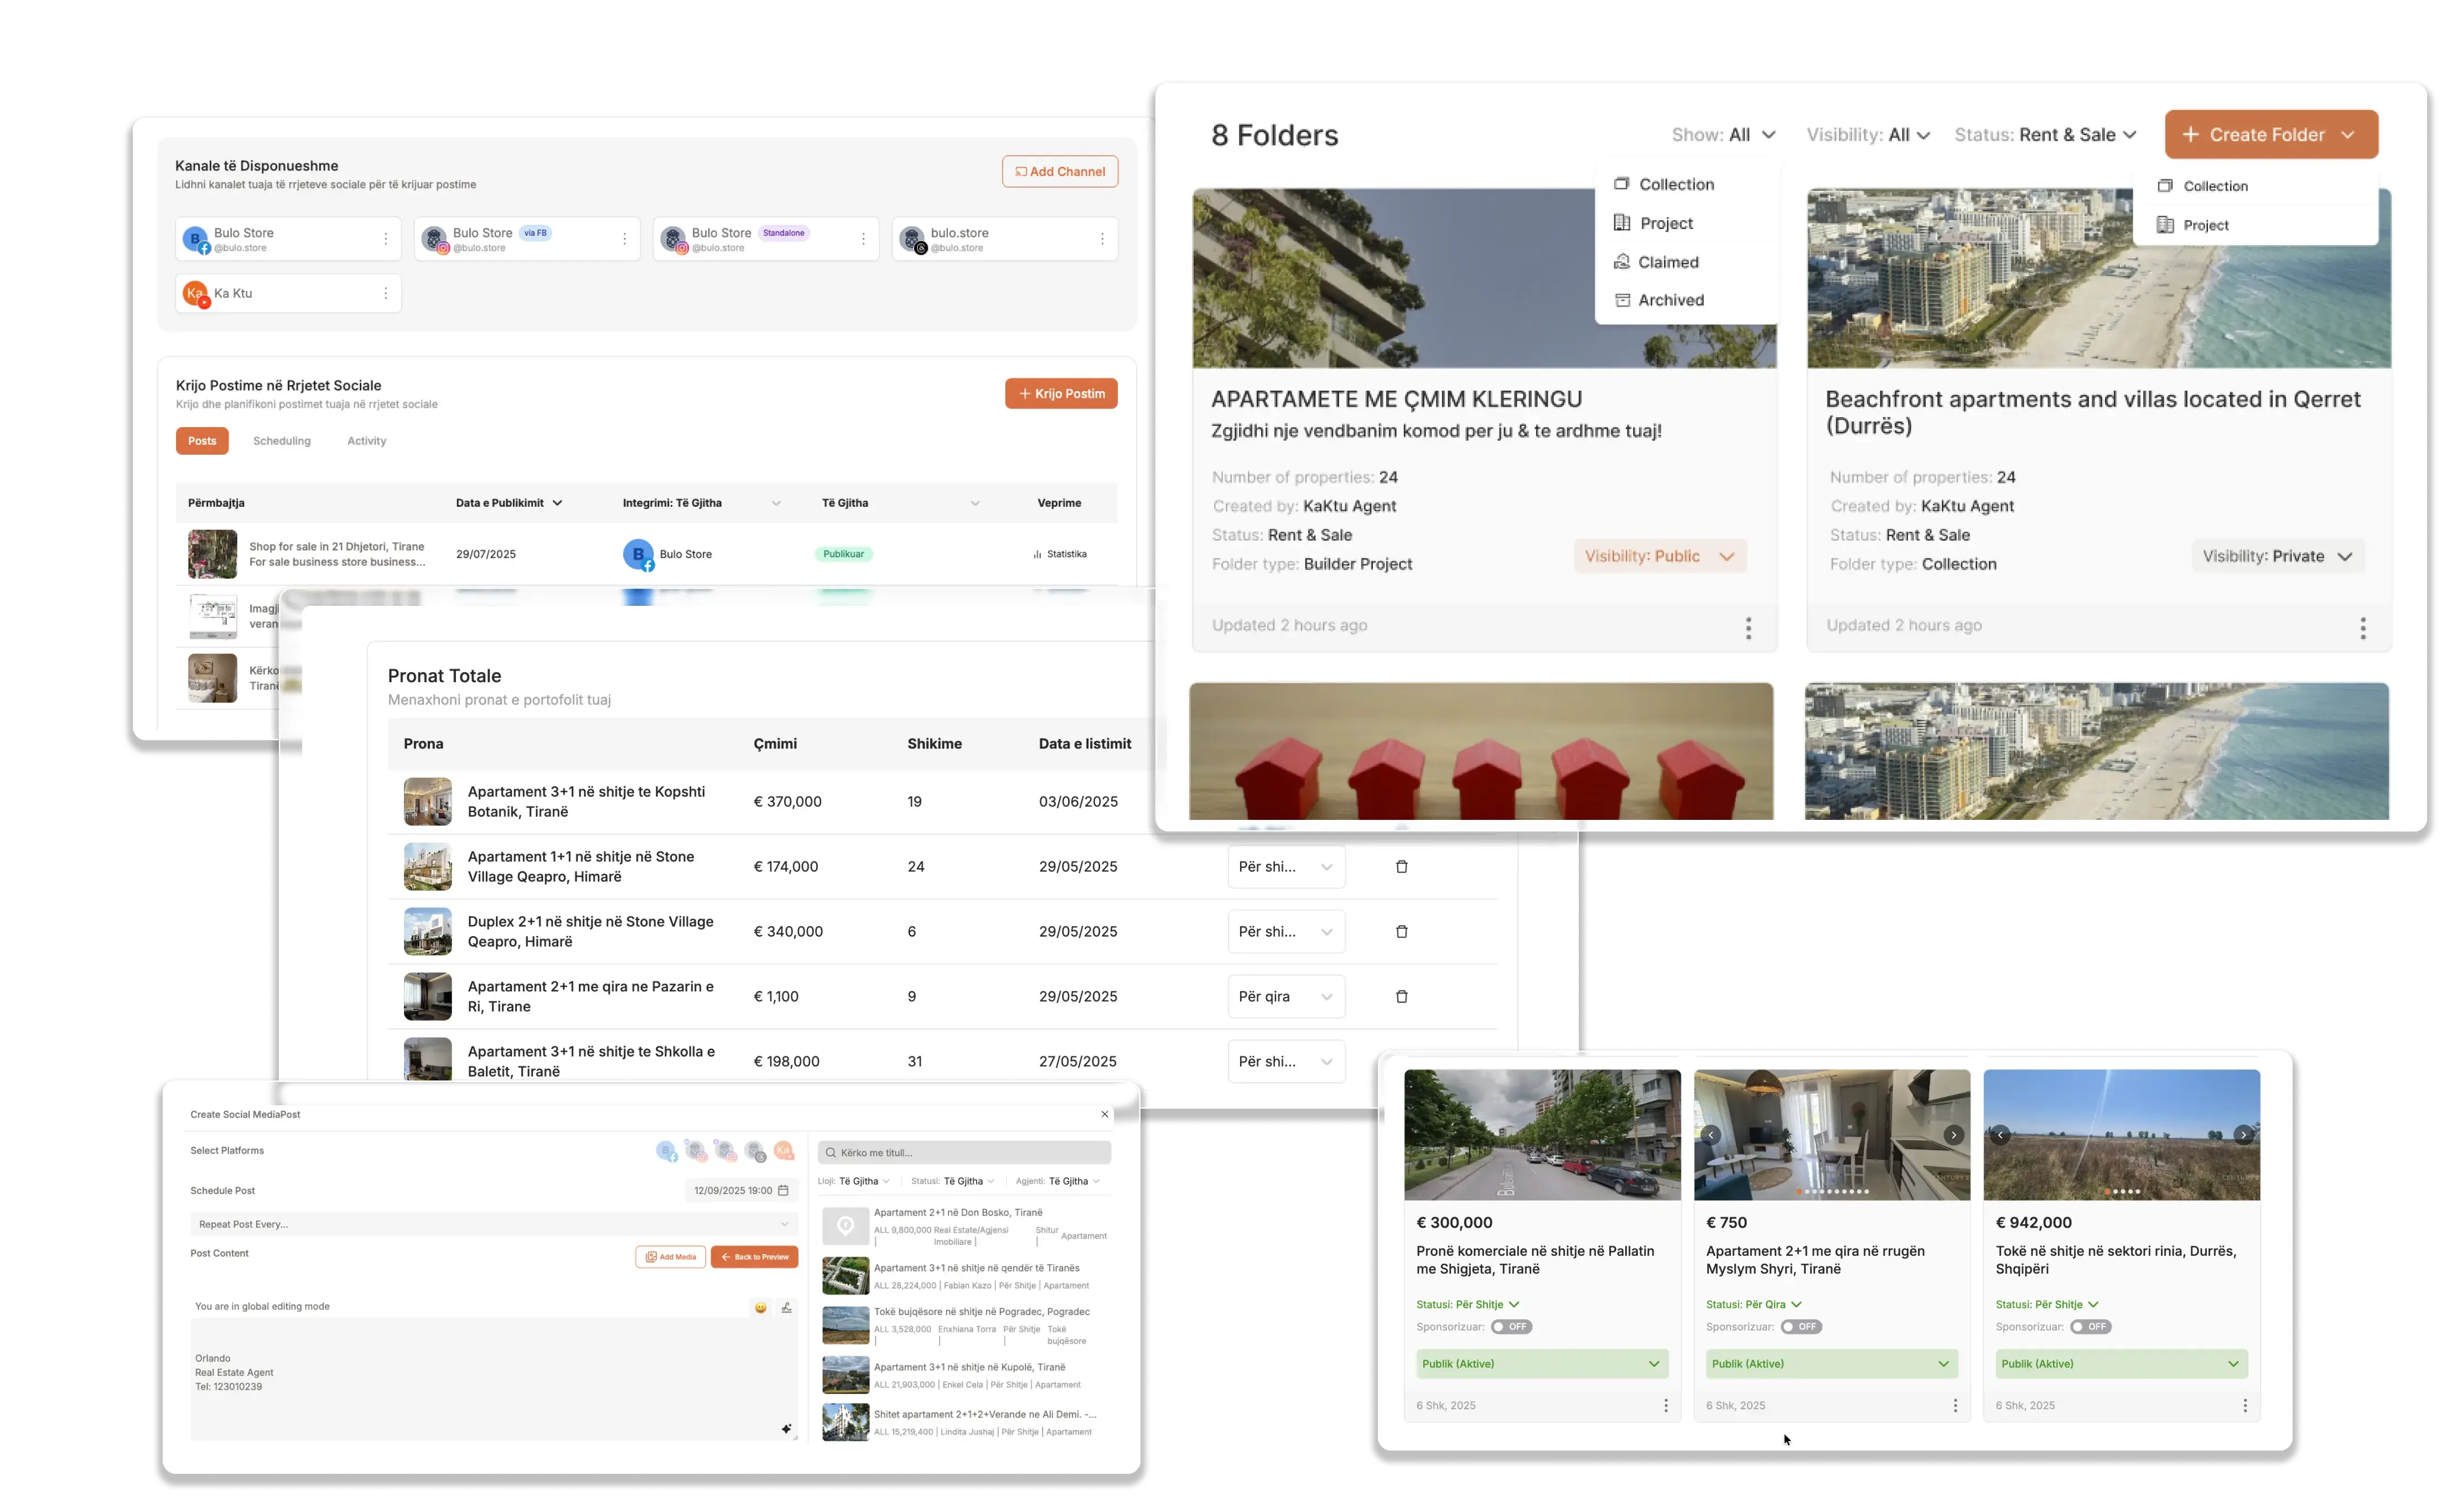Choose Project under the Create Folder menu
Screen dimensions: 2452x1512
pyautogui.click(x=2193, y=225)
